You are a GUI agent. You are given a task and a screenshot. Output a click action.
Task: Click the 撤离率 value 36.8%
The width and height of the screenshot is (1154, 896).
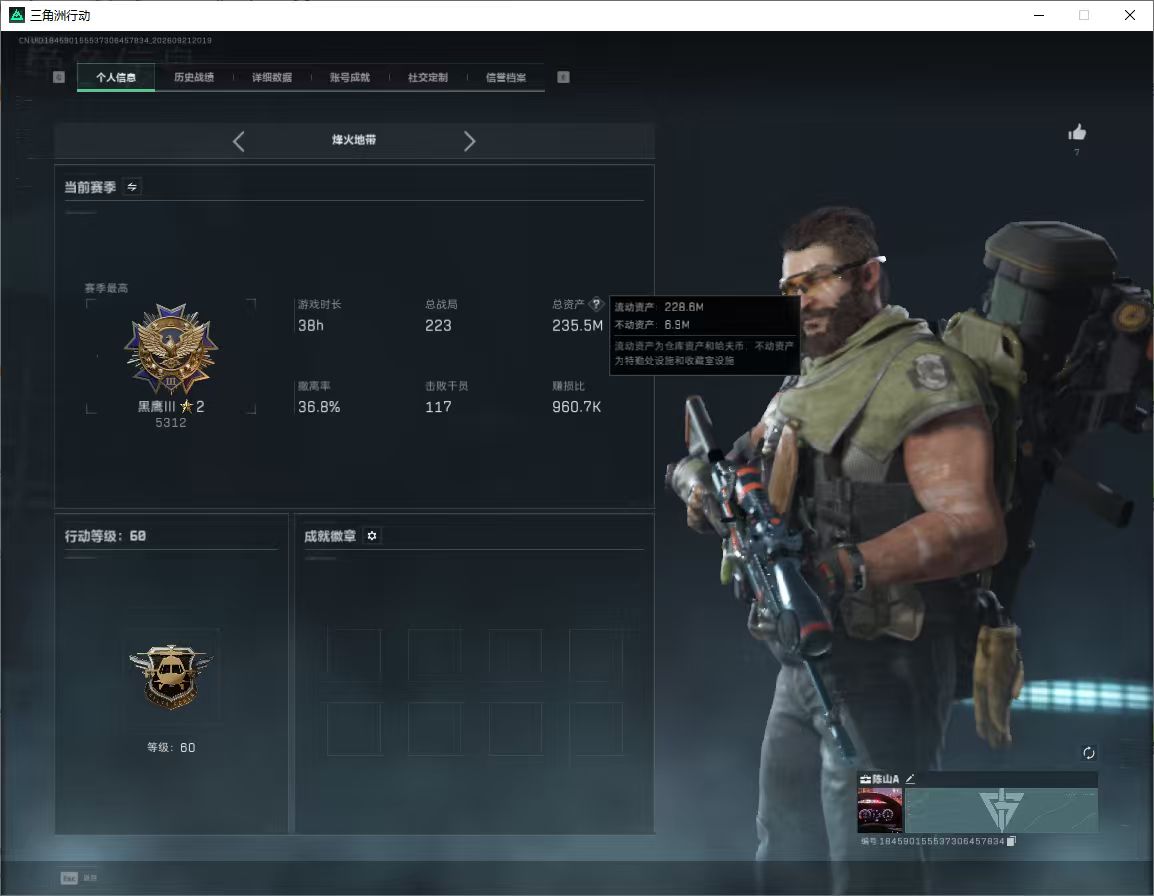tap(319, 406)
